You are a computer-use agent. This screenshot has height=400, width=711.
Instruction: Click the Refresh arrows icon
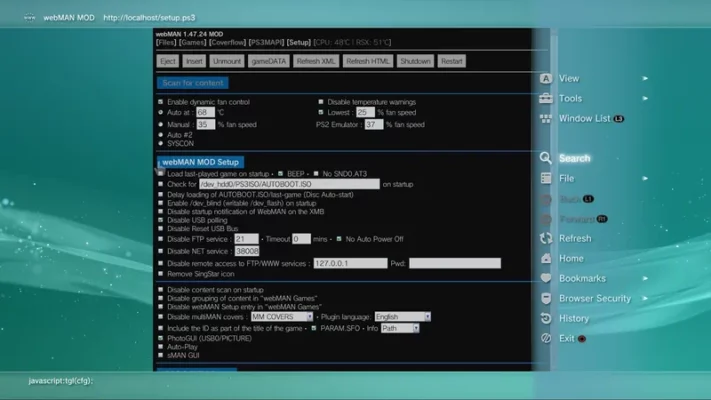tap(546, 238)
